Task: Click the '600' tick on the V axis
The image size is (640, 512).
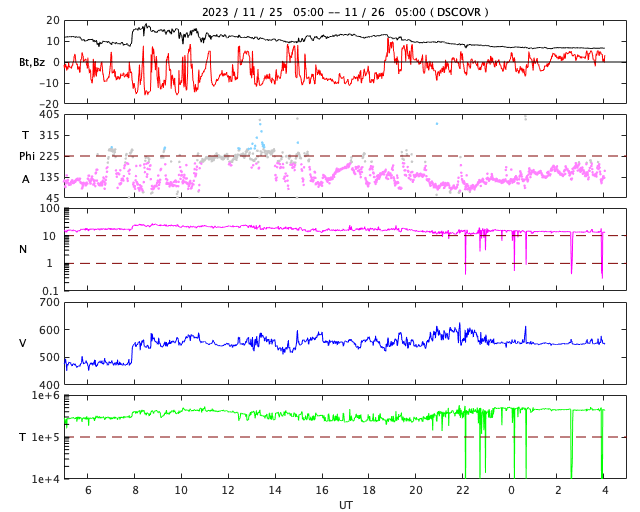Action: pyautogui.click(x=49, y=330)
